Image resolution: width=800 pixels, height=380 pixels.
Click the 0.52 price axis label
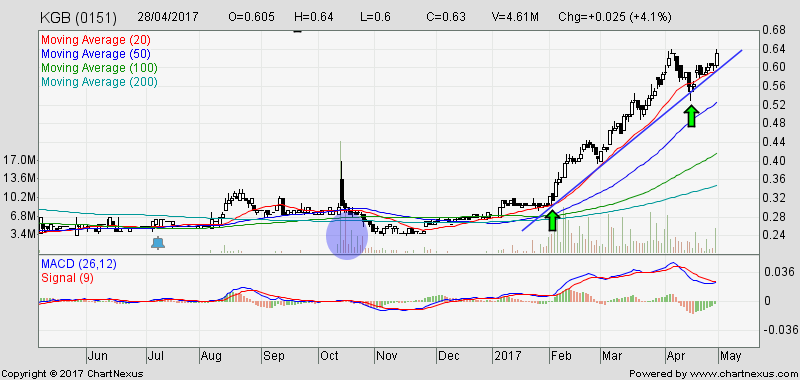pyautogui.click(x=774, y=105)
